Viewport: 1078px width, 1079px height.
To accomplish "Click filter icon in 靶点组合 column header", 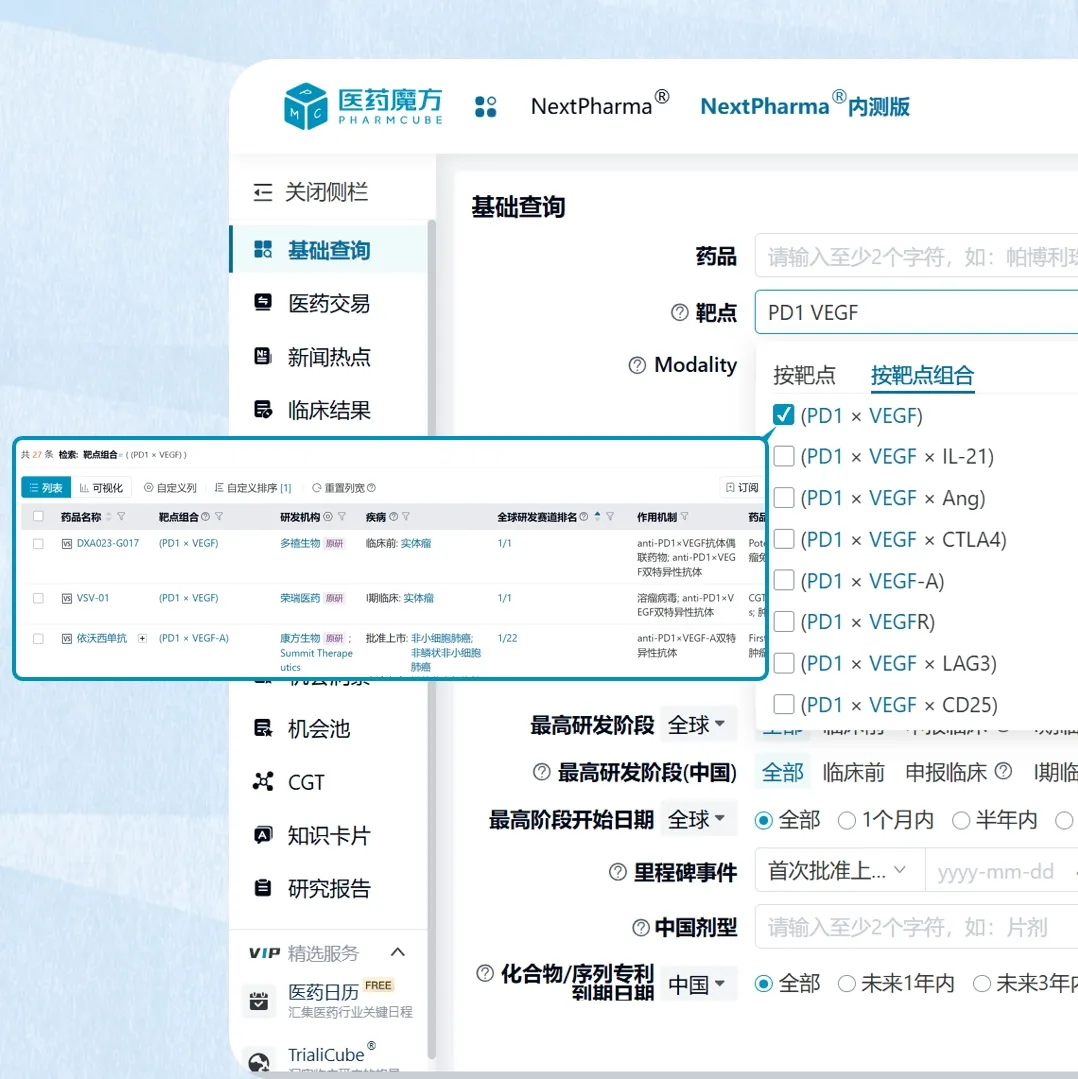I will coord(219,516).
